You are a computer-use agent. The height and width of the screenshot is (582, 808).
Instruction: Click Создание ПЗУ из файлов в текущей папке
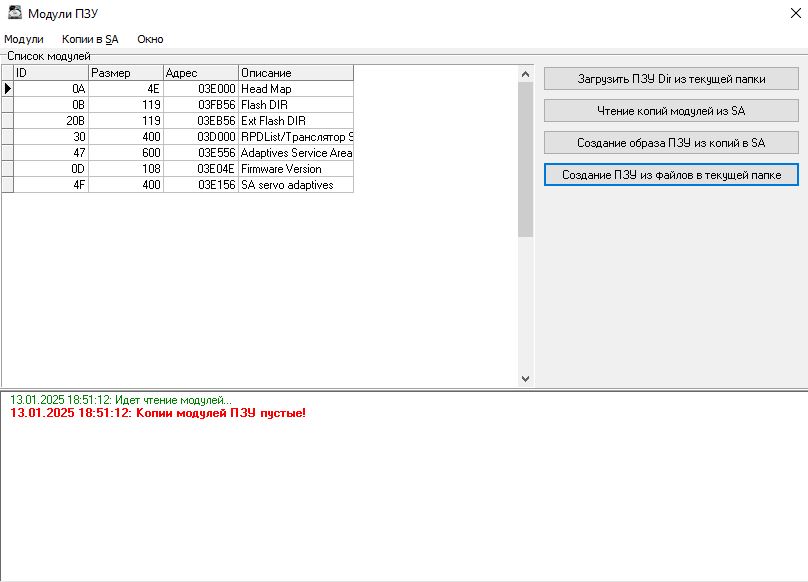tap(671, 175)
